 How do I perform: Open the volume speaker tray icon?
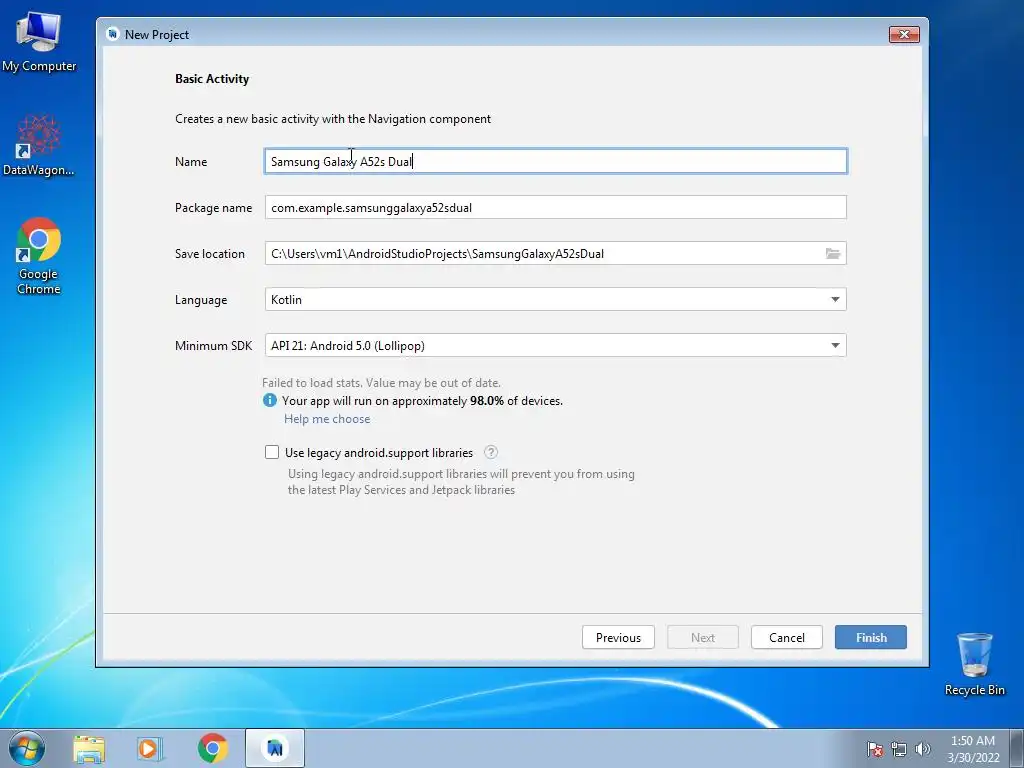923,749
